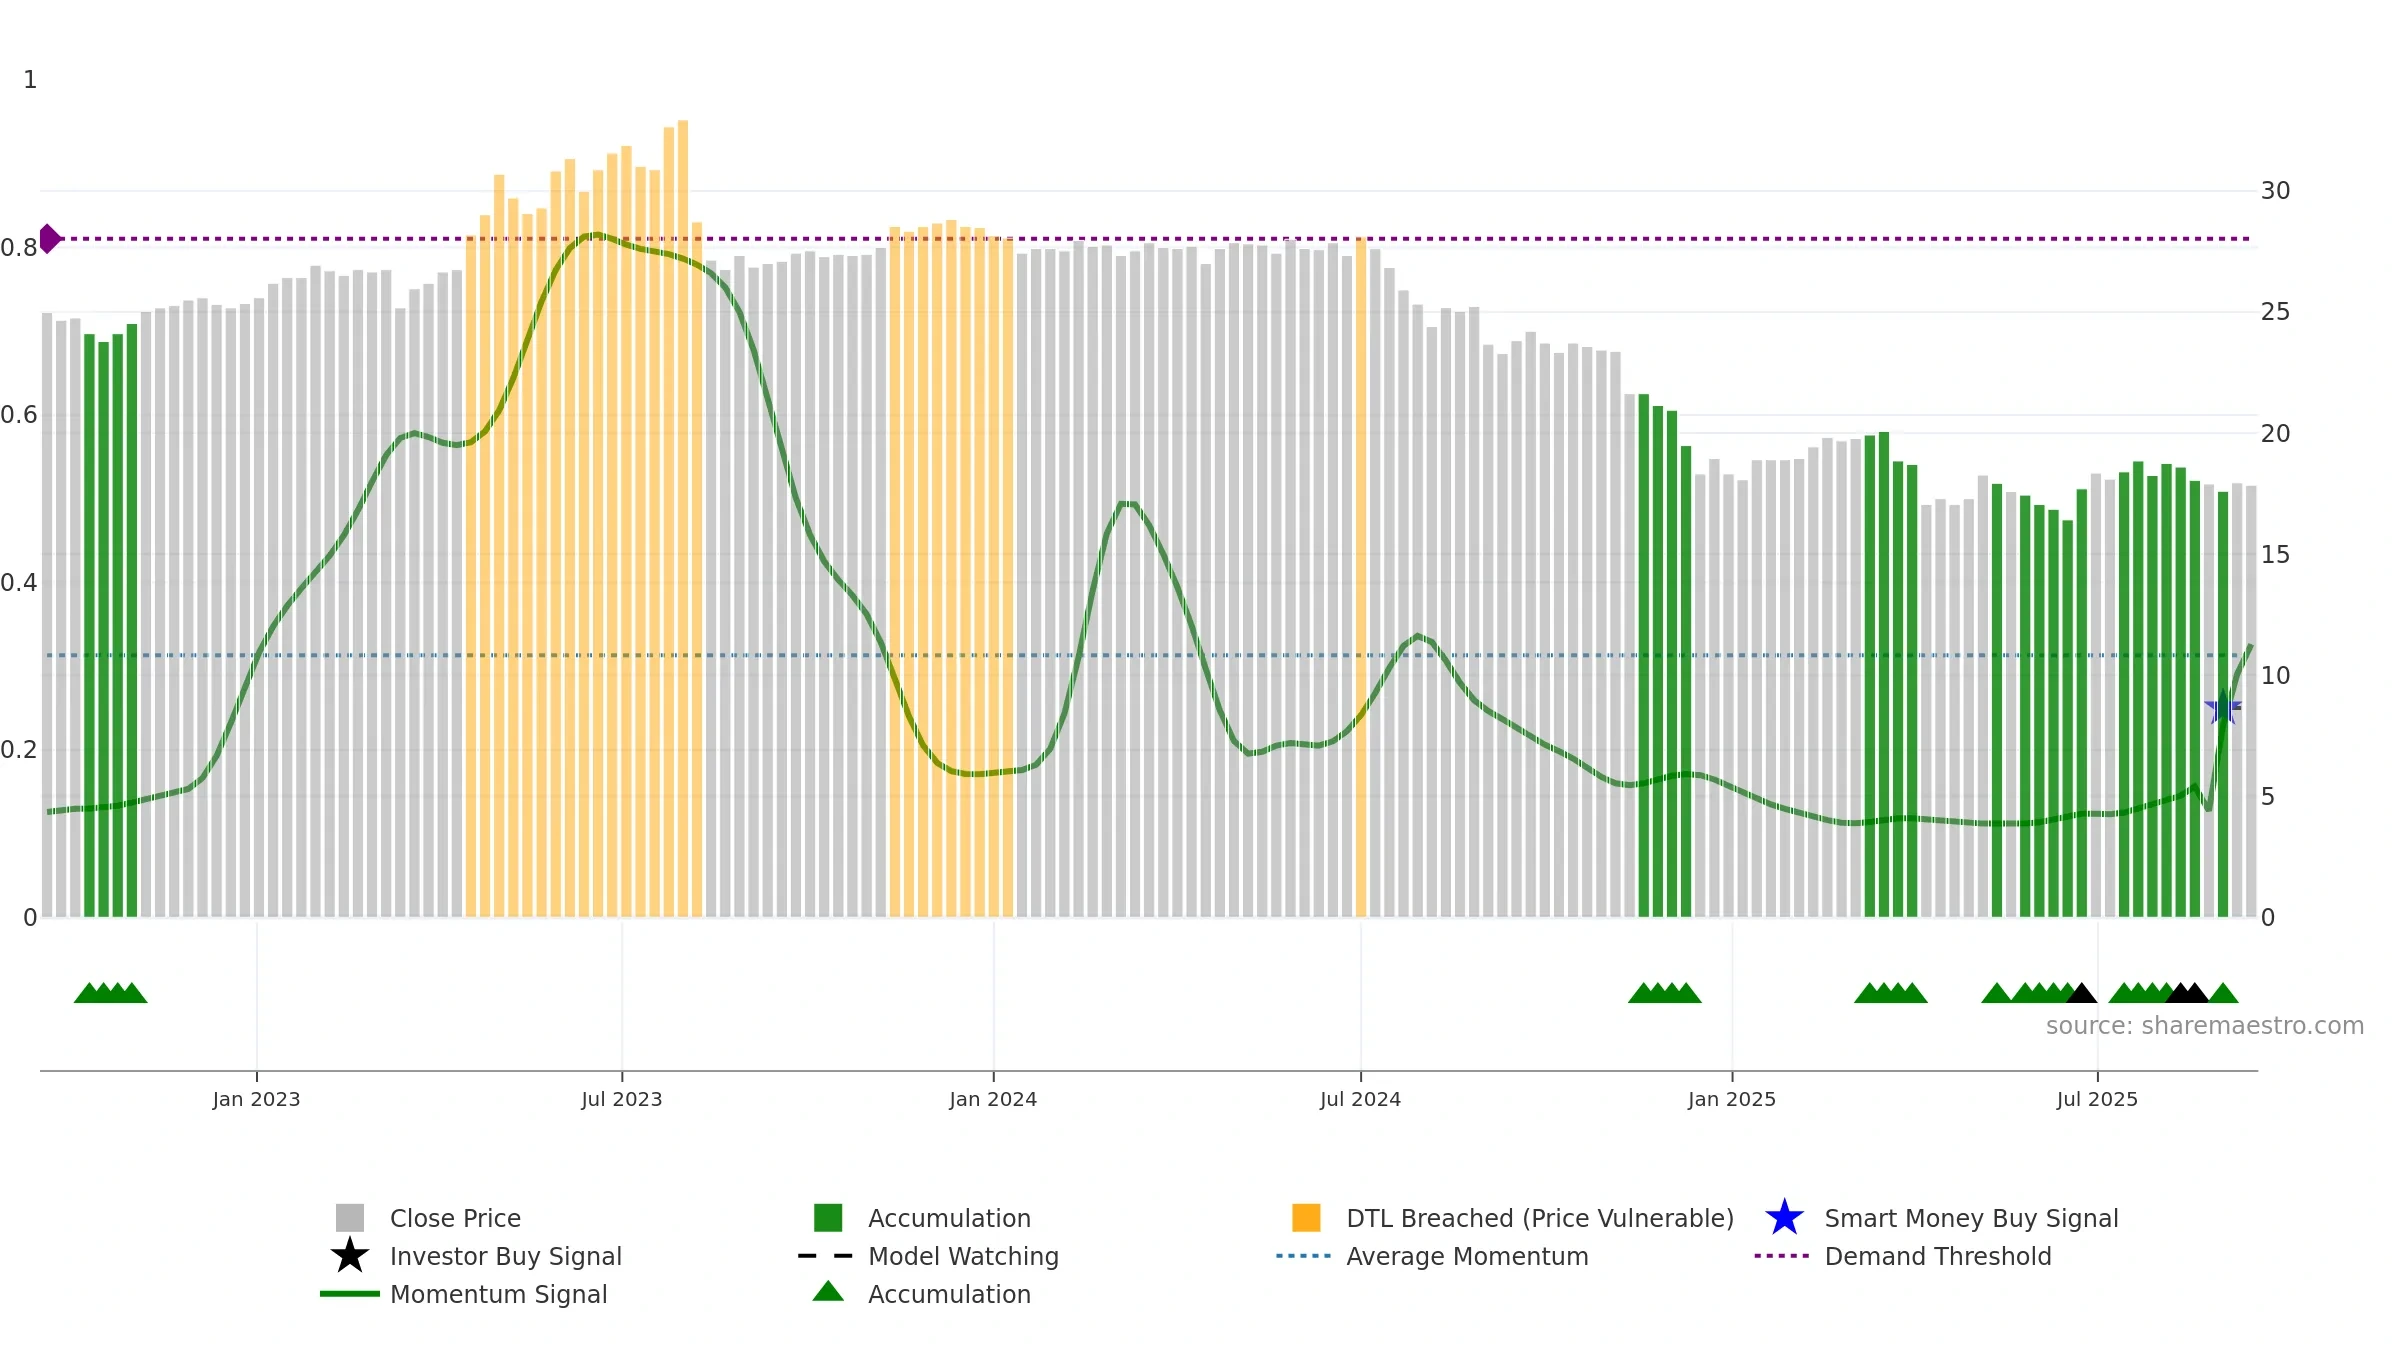Click the Jan 2024 axis label

993,1100
